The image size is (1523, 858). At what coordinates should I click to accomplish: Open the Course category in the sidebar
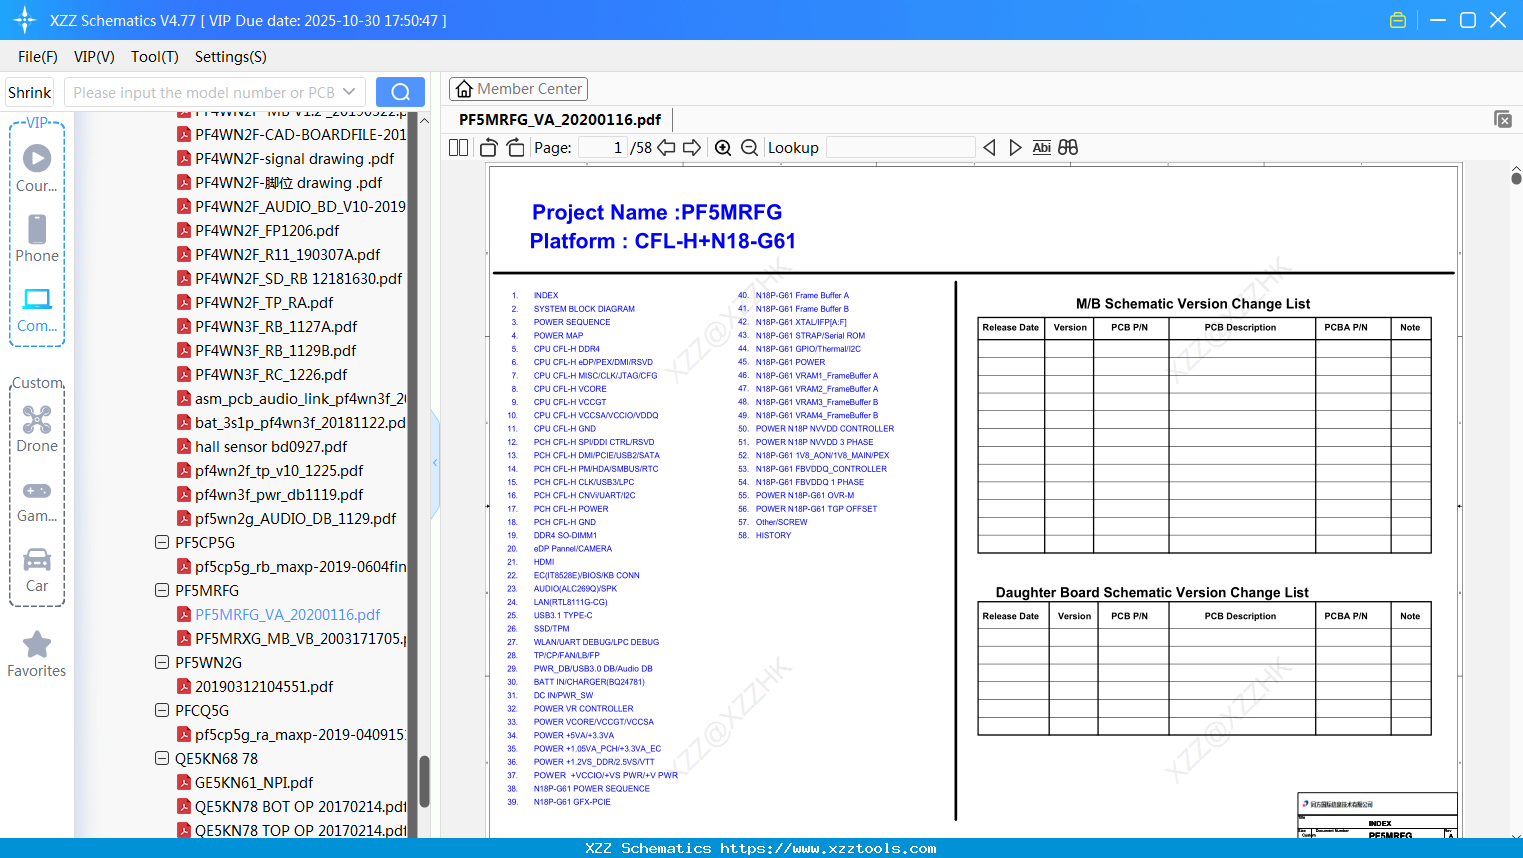[37, 168]
